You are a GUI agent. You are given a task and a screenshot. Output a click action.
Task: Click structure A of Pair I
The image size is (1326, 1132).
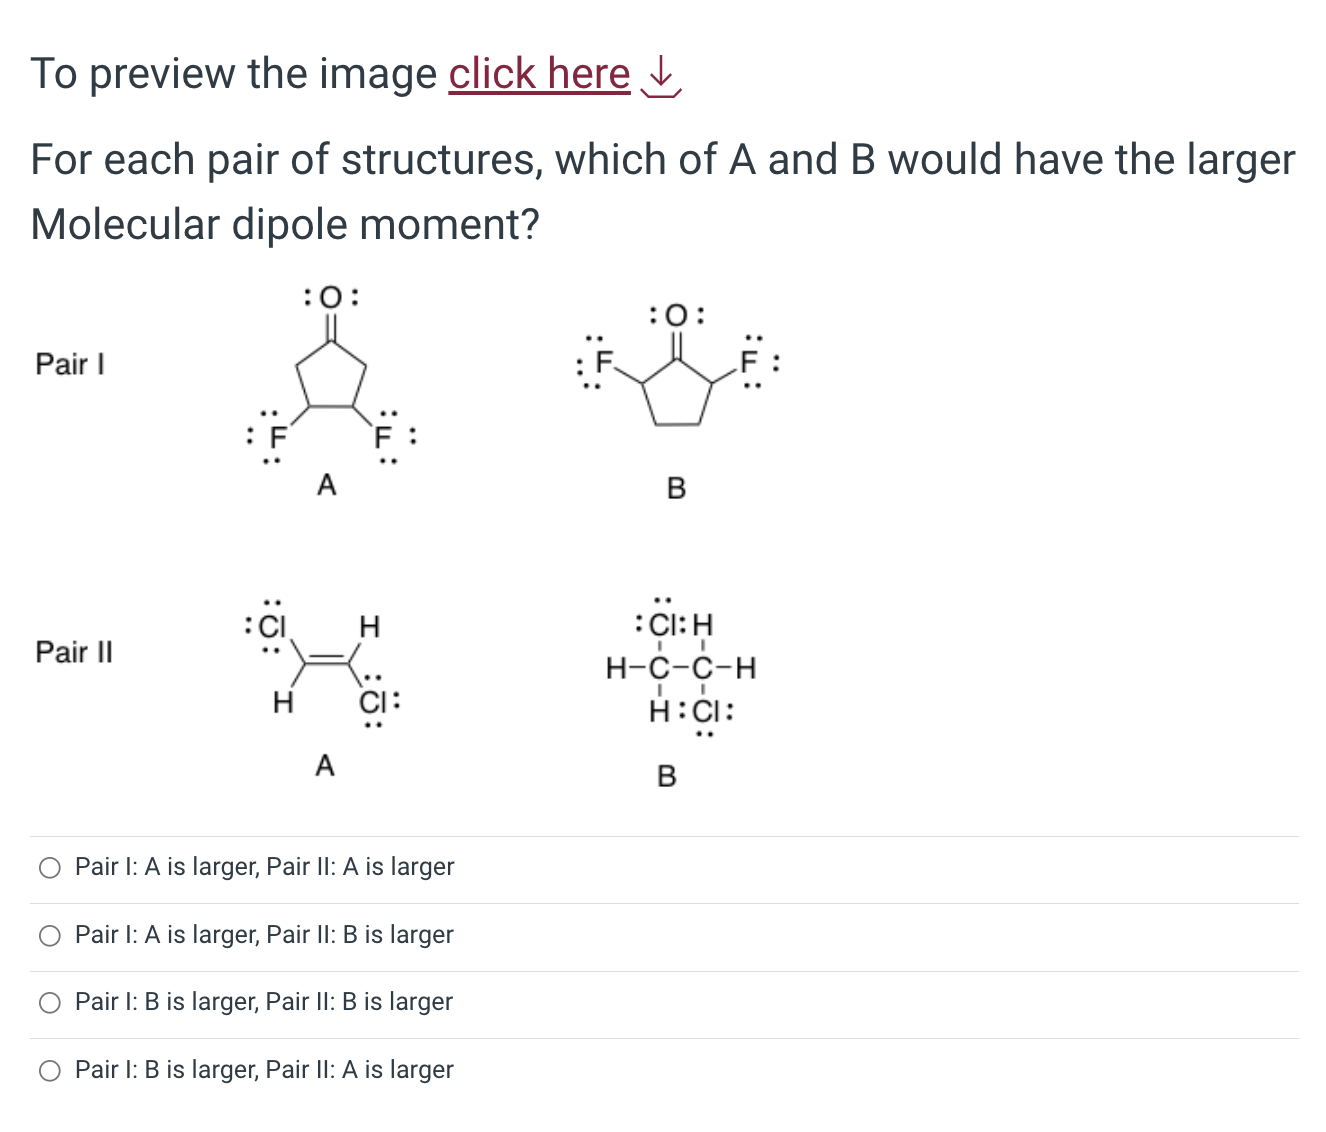tap(330, 375)
